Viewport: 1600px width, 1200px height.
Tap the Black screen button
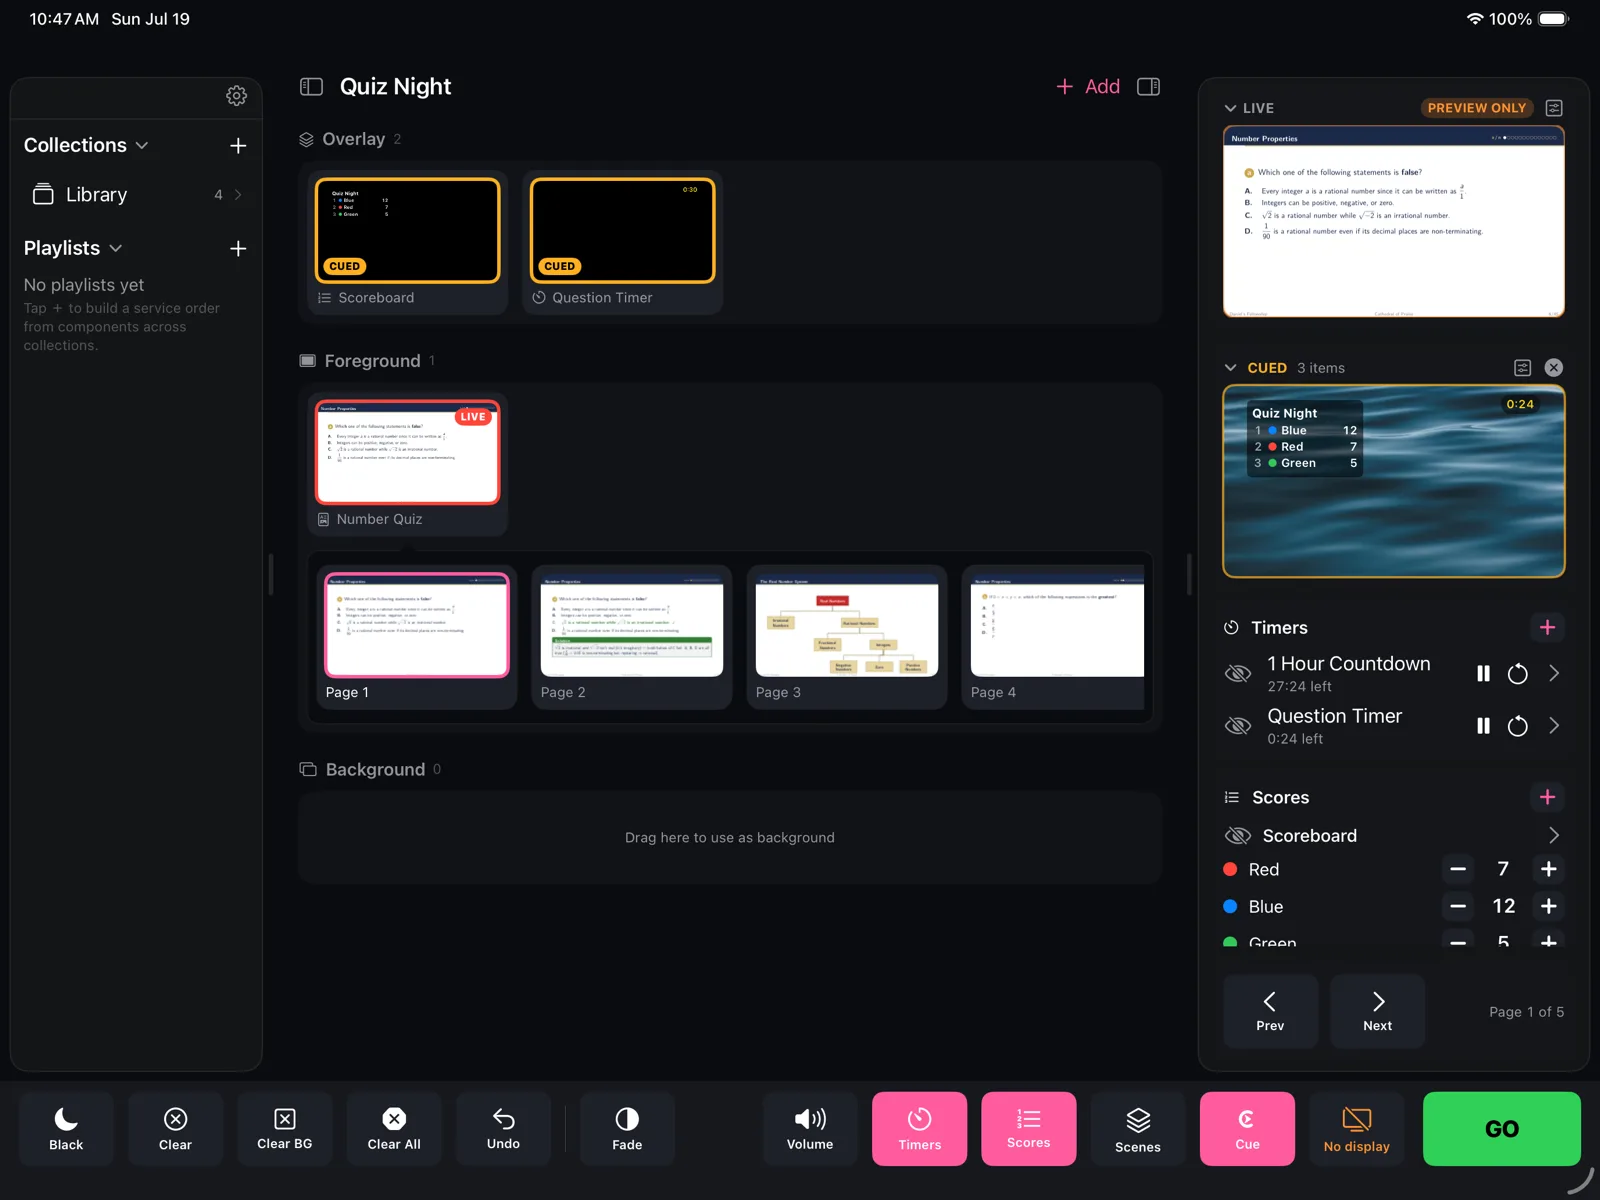tap(66, 1129)
